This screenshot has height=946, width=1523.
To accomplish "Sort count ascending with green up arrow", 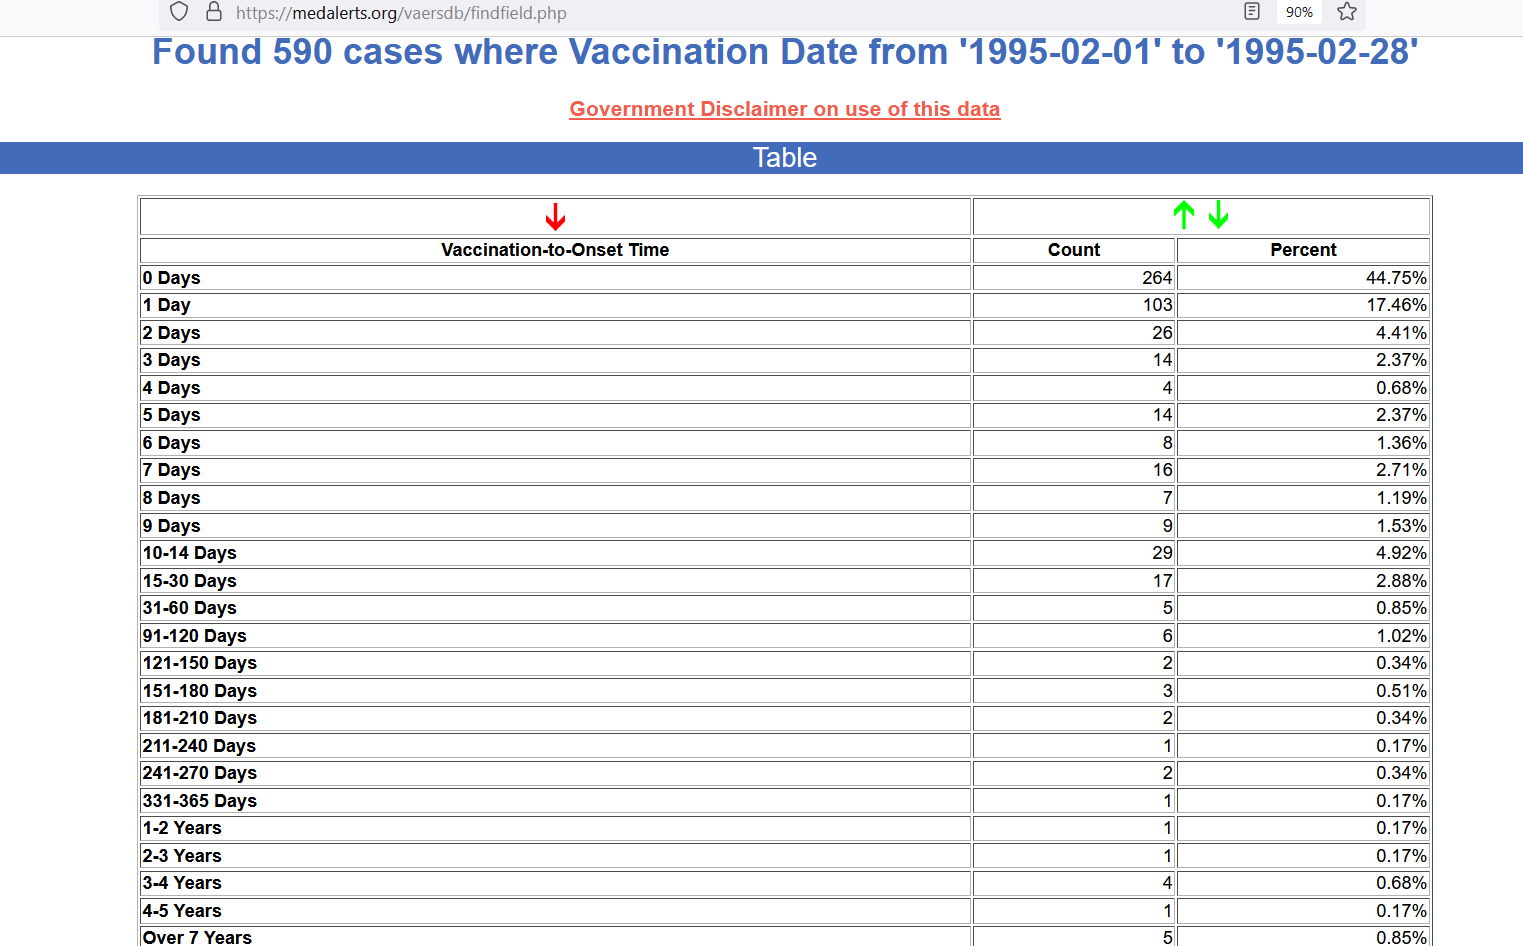I will point(1184,214).
